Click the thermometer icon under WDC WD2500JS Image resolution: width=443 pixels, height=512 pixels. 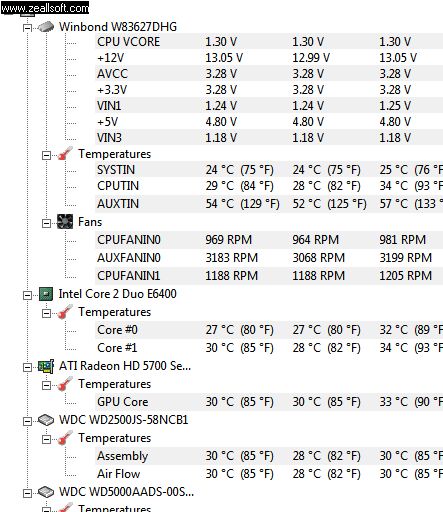tap(65, 438)
